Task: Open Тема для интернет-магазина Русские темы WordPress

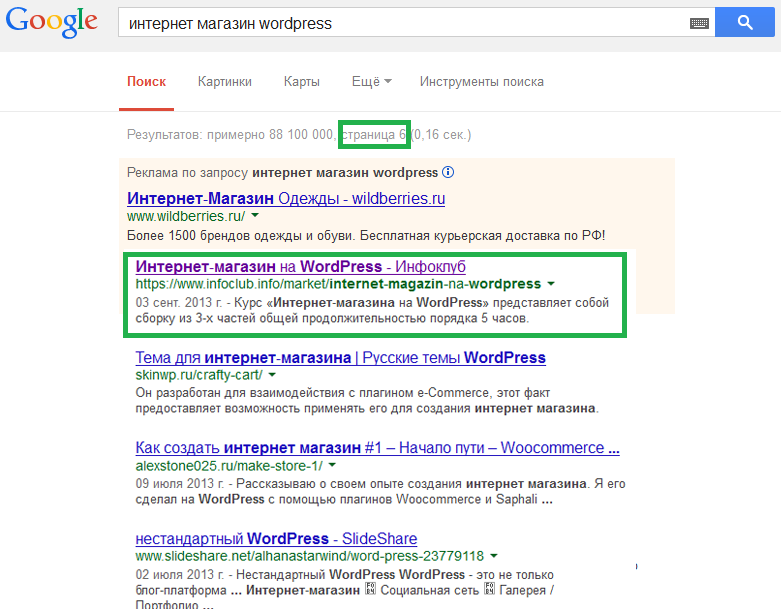Action: [x=341, y=358]
